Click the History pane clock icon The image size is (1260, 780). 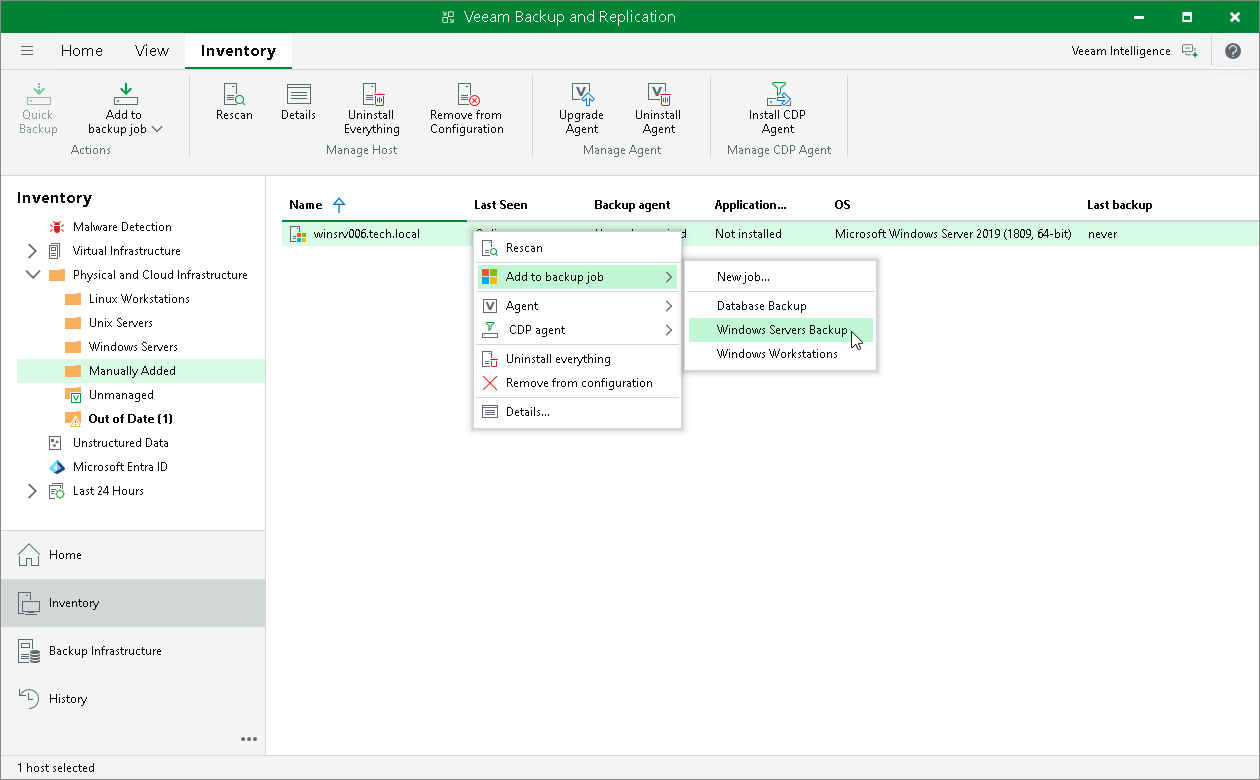coord(30,699)
